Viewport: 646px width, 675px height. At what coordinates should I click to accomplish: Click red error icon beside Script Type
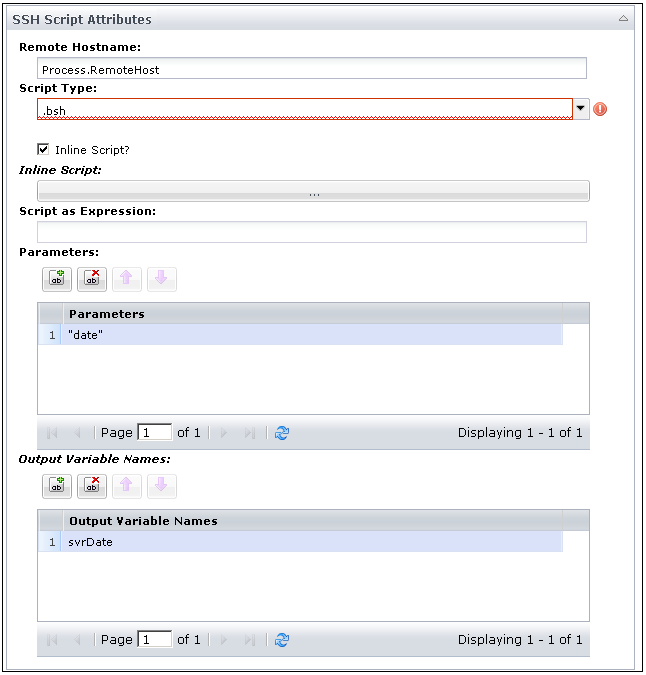click(x=600, y=109)
